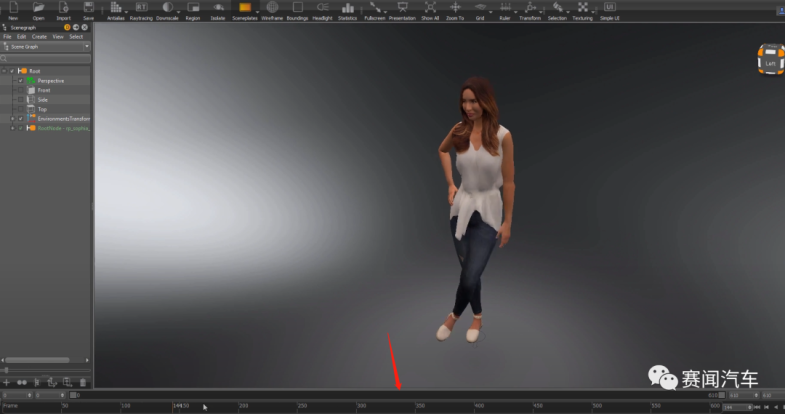This screenshot has height=414, width=785.
Task: Uncheck the Perspective camera checkbox
Action: click(20, 80)
